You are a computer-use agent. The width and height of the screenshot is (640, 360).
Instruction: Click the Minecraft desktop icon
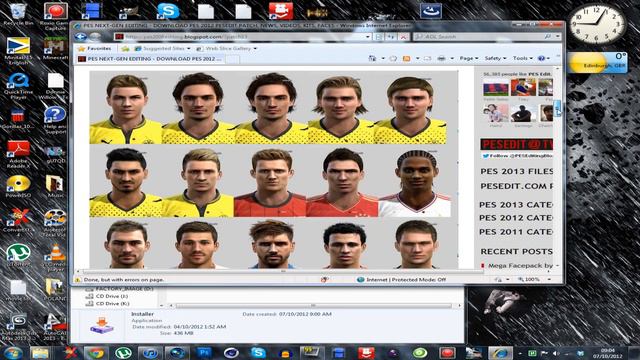pos(56,49)
